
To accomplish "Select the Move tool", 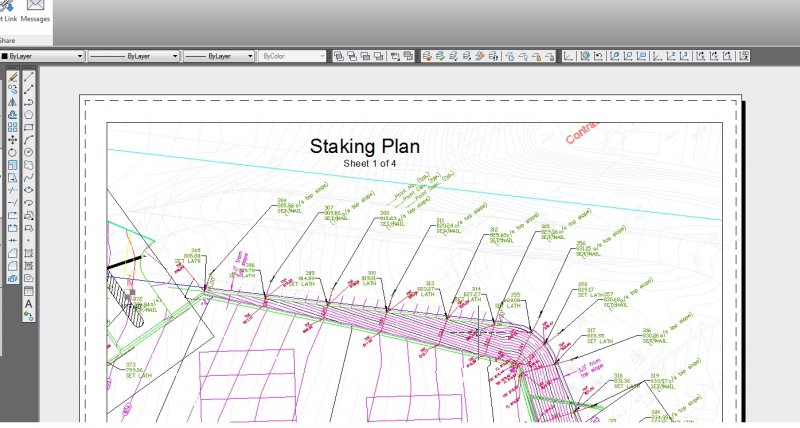I will tap(13, 140).
